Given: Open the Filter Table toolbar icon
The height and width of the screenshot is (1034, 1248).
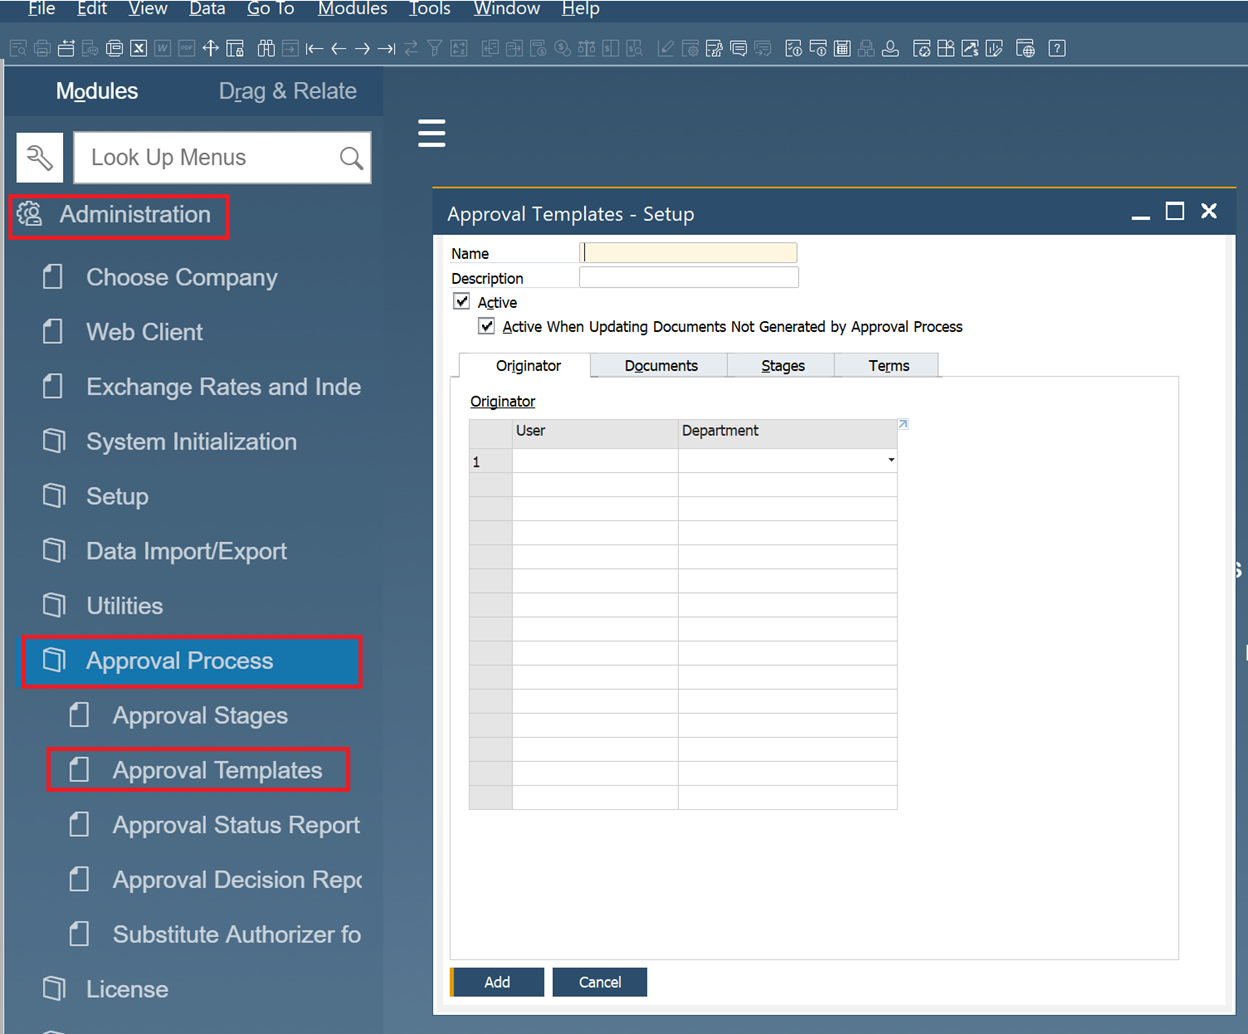Looking at the screenshot, I should coord(434,47).
